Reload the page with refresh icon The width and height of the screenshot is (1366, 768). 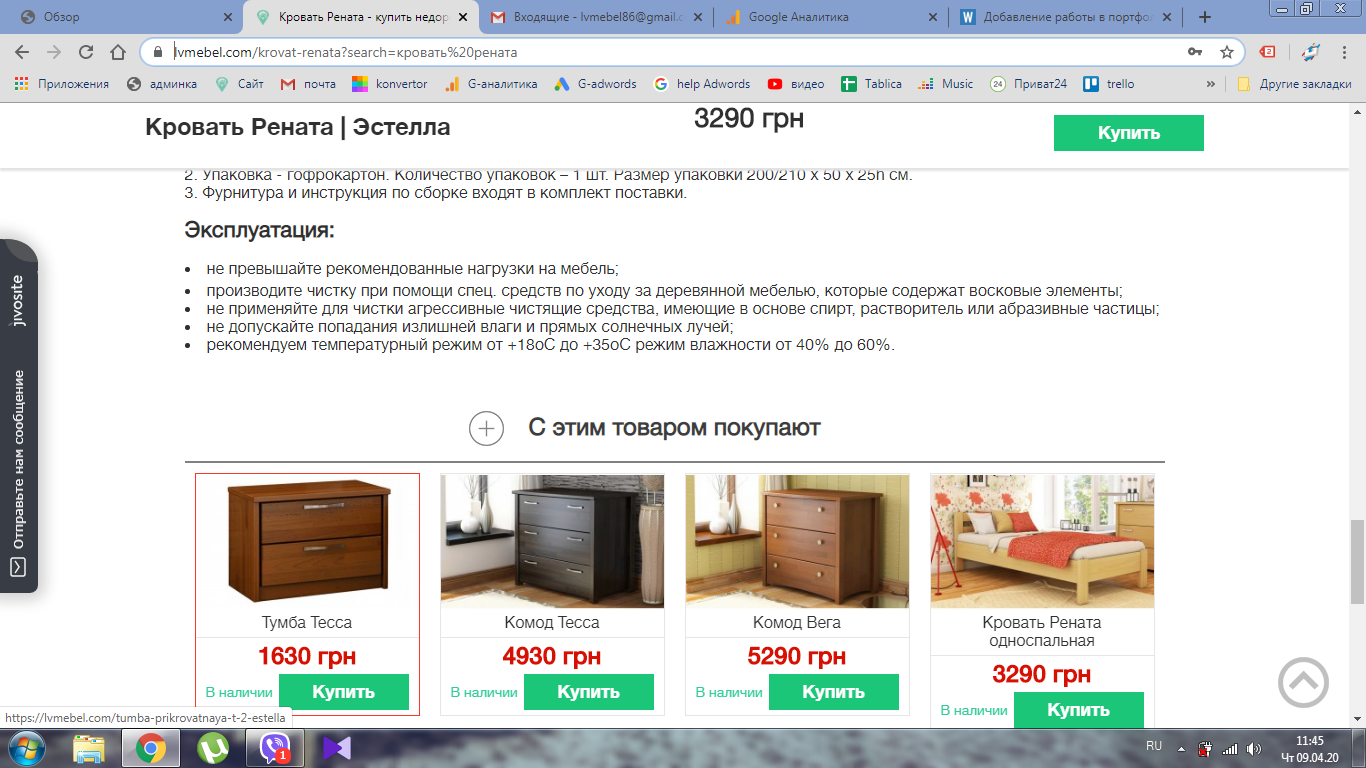coord(86,52)
